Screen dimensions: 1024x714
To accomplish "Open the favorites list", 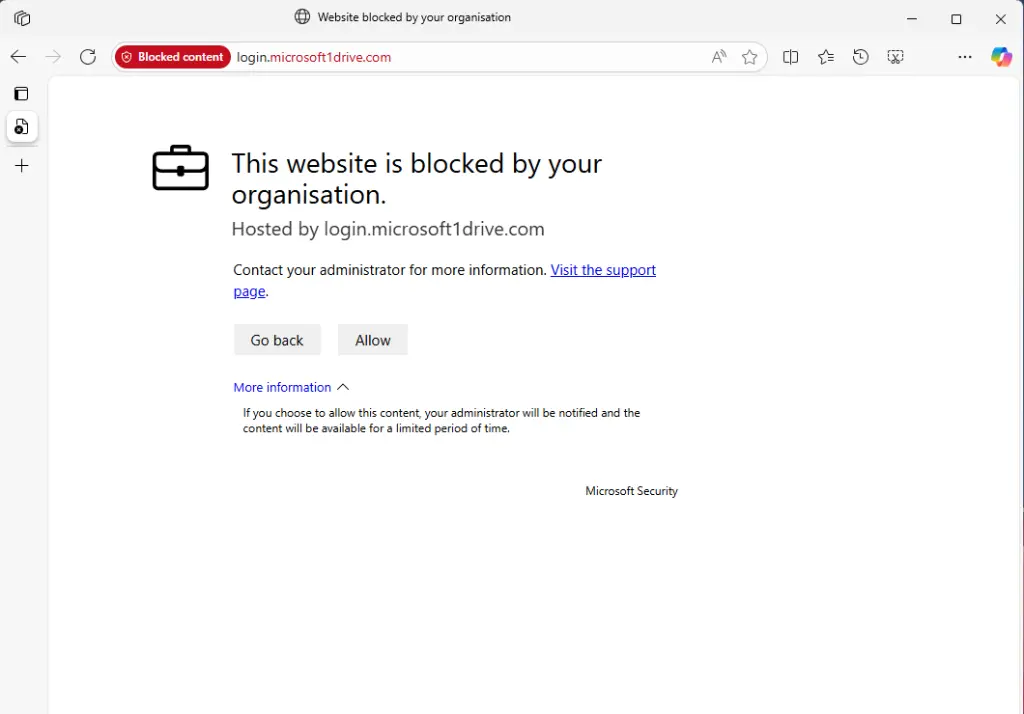I will (x=825, y=57).
